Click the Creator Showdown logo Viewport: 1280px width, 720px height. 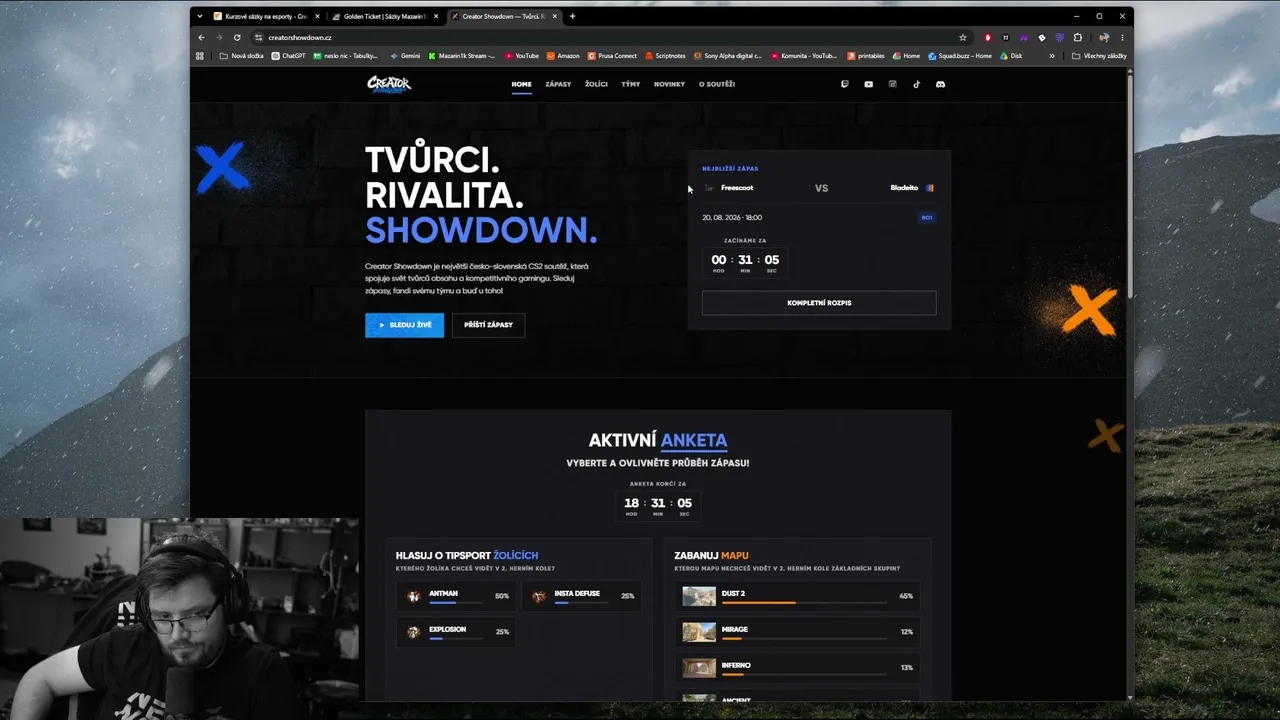click(389, 84)
